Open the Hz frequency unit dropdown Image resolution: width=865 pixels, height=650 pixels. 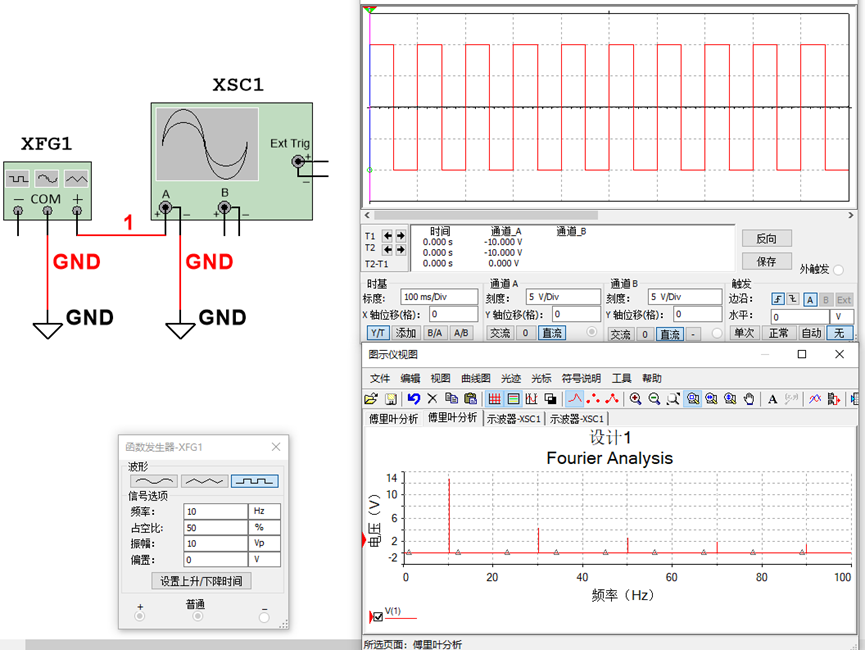(x=265, y=511)
